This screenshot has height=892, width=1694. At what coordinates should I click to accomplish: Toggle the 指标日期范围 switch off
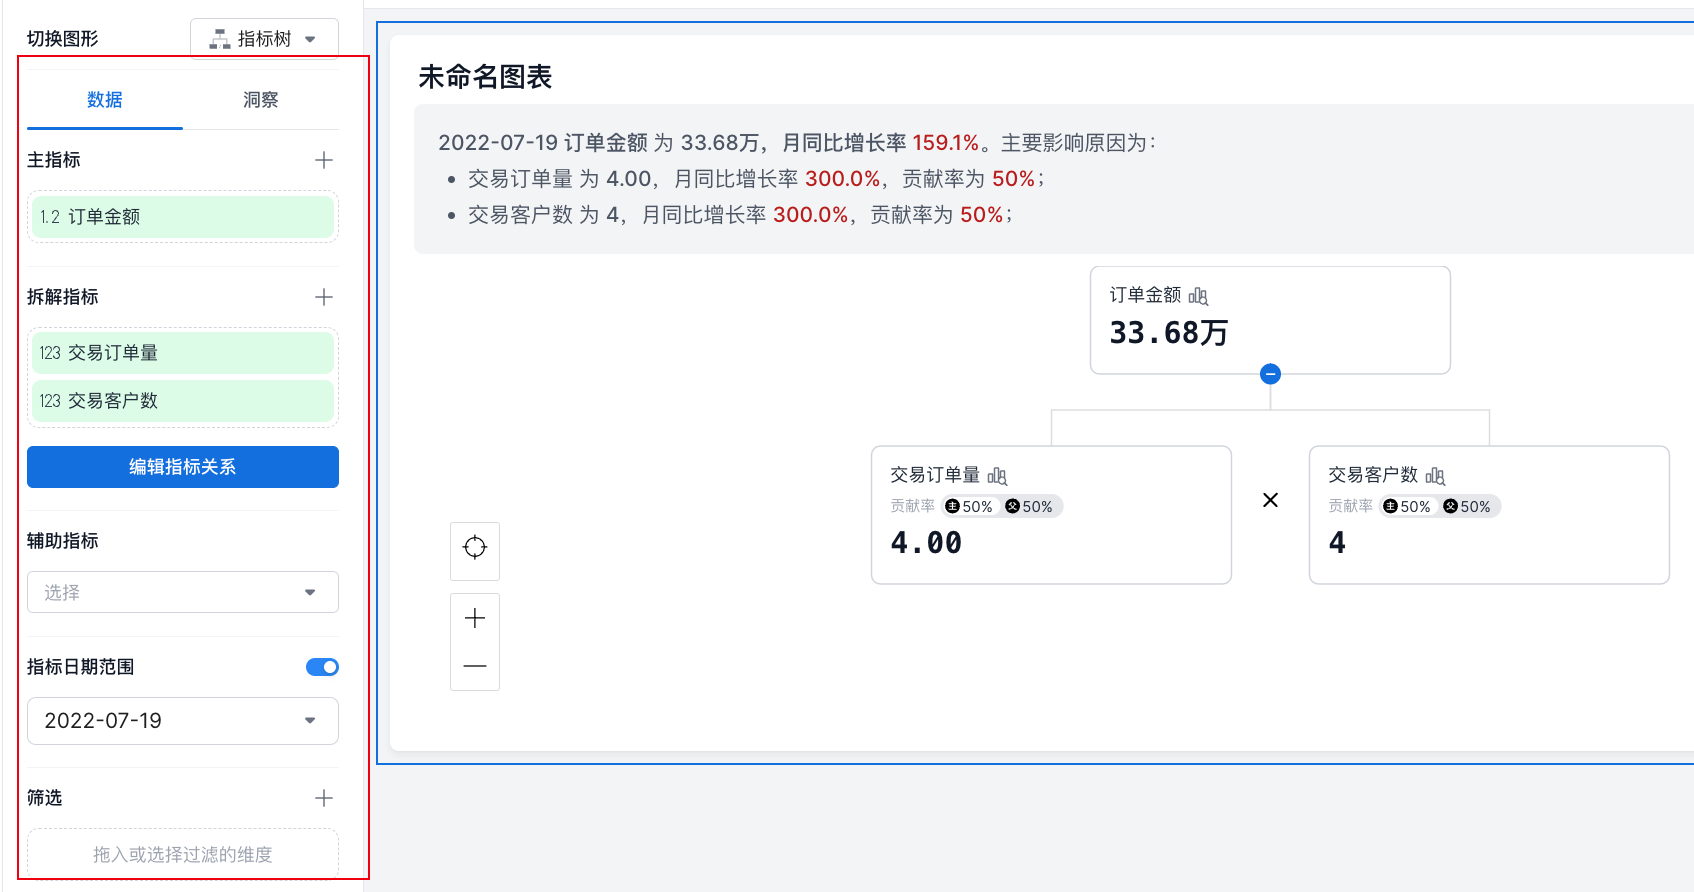point(322,667)
